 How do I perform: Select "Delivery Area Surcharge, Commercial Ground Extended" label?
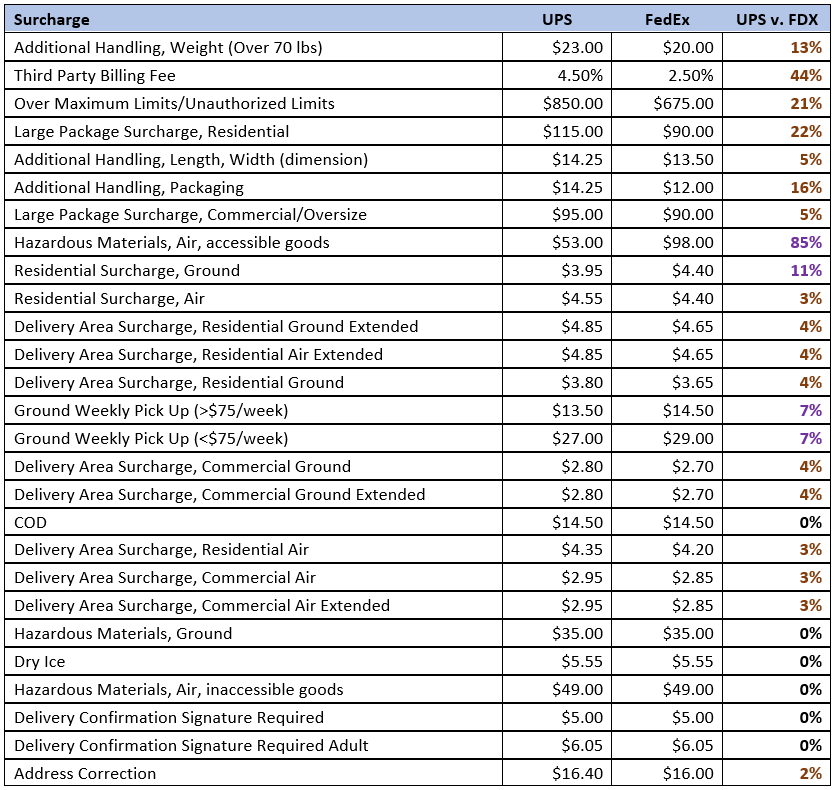click(x=220, y=494)
